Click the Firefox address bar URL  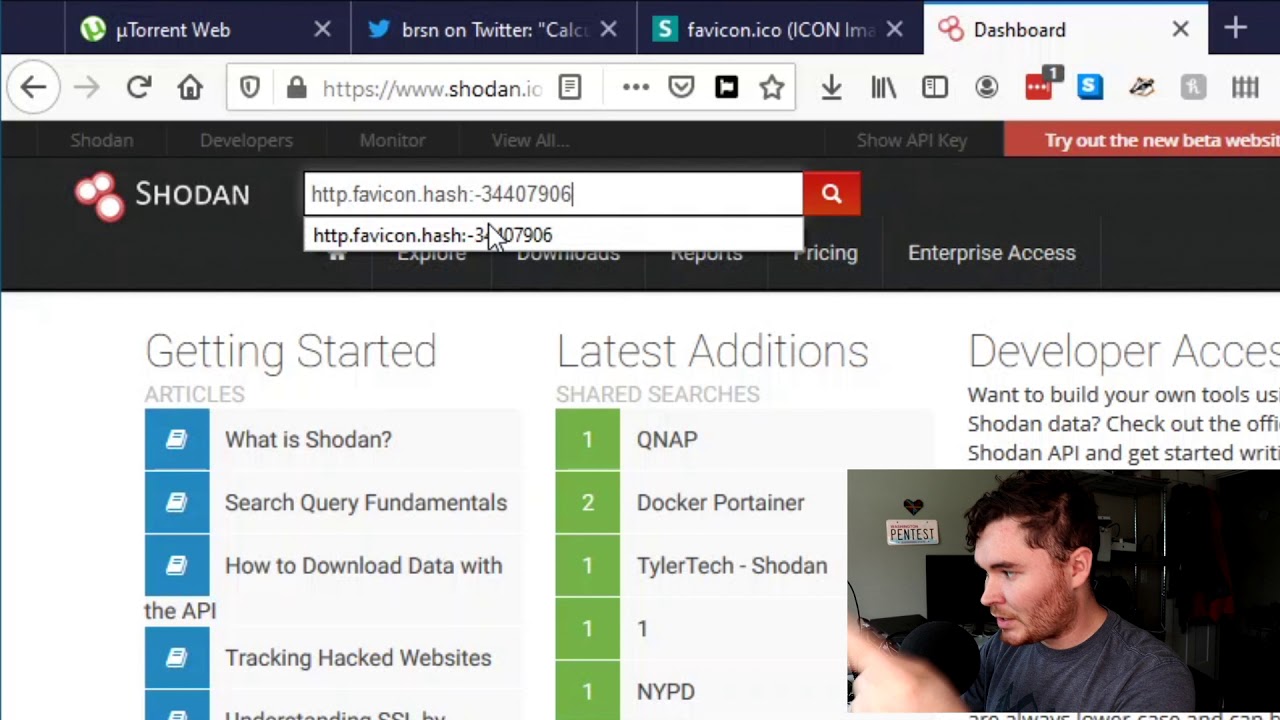432,89
